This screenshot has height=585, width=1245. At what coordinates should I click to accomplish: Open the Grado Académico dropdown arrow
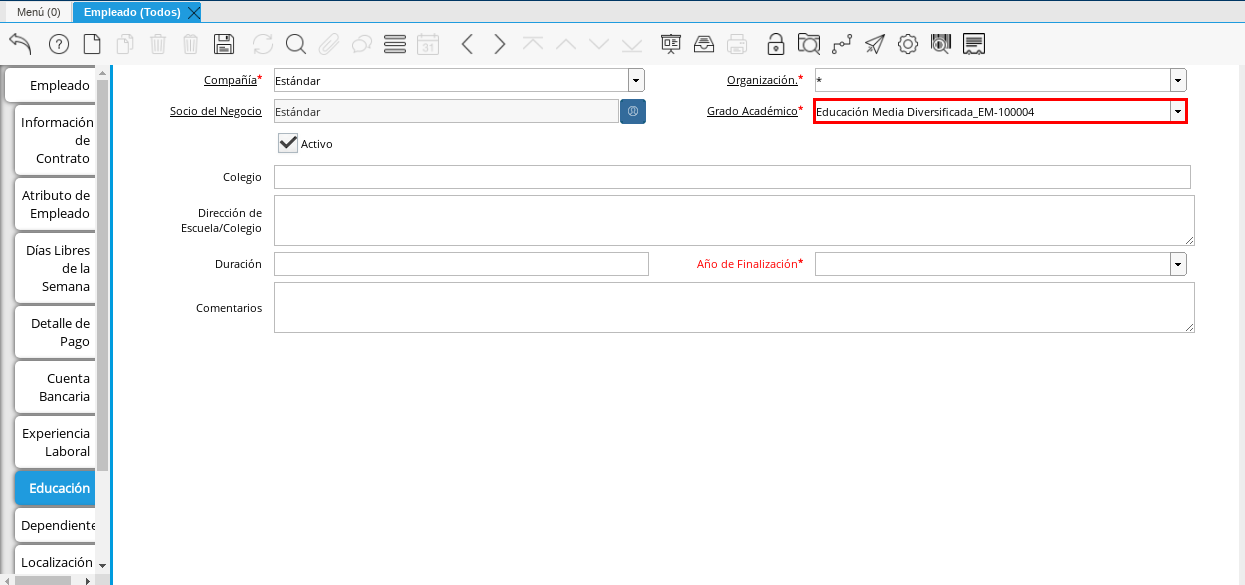pyautogui.click(x=1178, y=111)
